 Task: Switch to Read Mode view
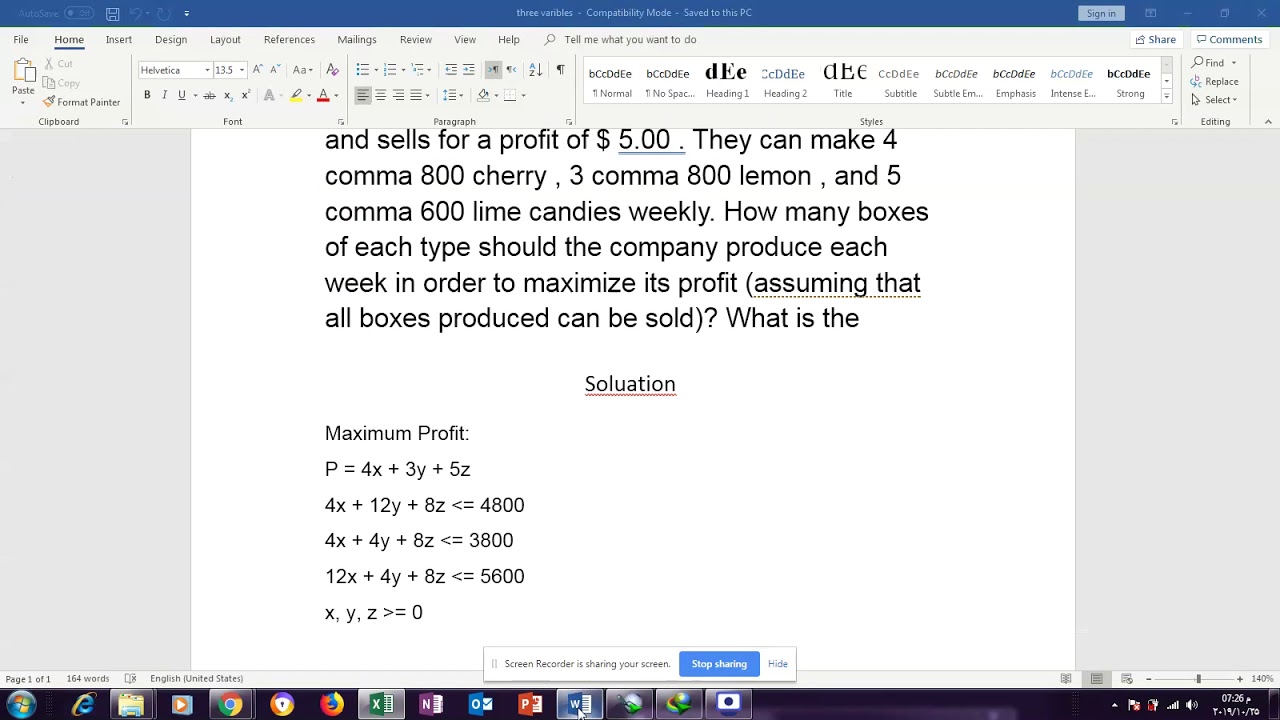coord(1066,679)
